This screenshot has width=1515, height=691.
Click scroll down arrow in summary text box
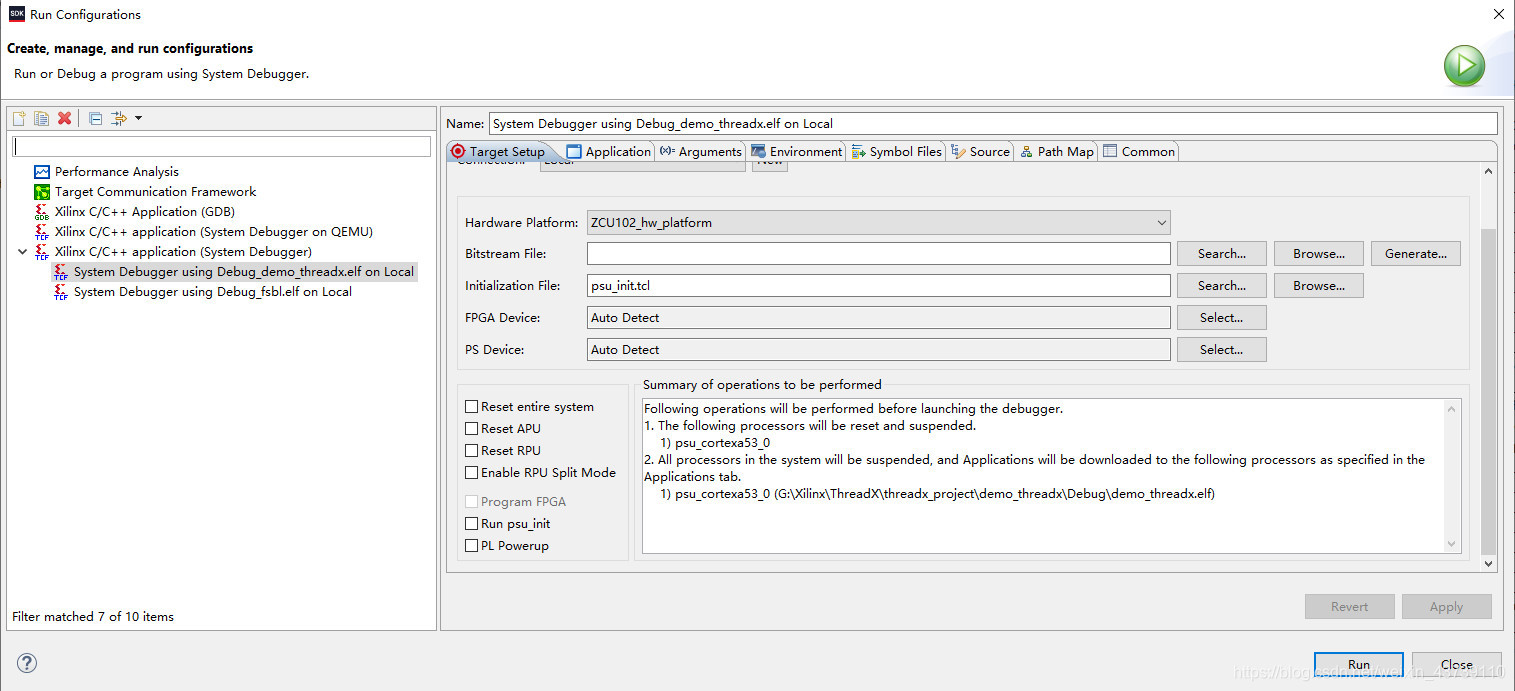coord(1453,544)
